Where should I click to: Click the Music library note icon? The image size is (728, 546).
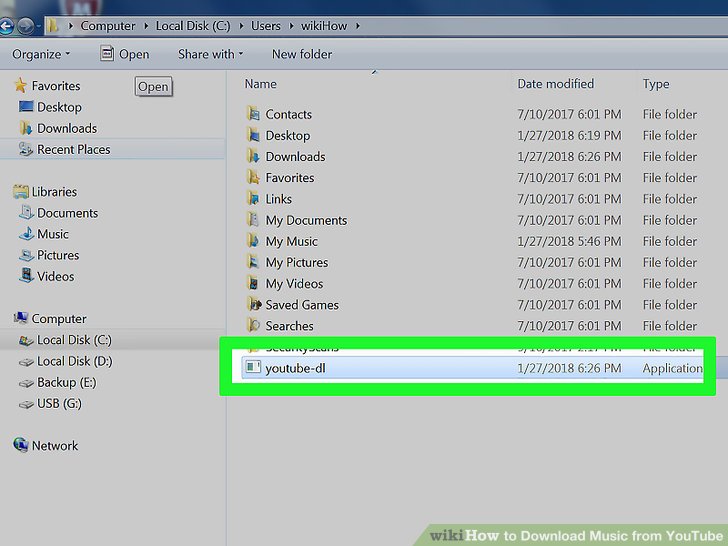26,234
